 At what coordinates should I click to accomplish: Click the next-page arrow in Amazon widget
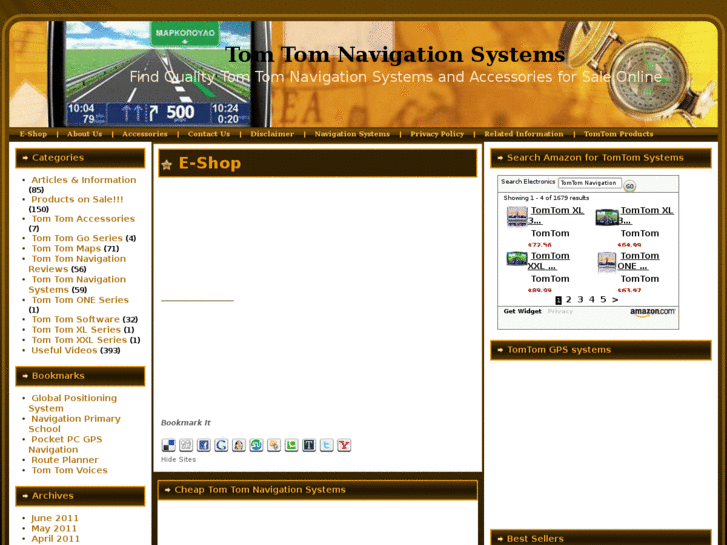pos(615,300)
